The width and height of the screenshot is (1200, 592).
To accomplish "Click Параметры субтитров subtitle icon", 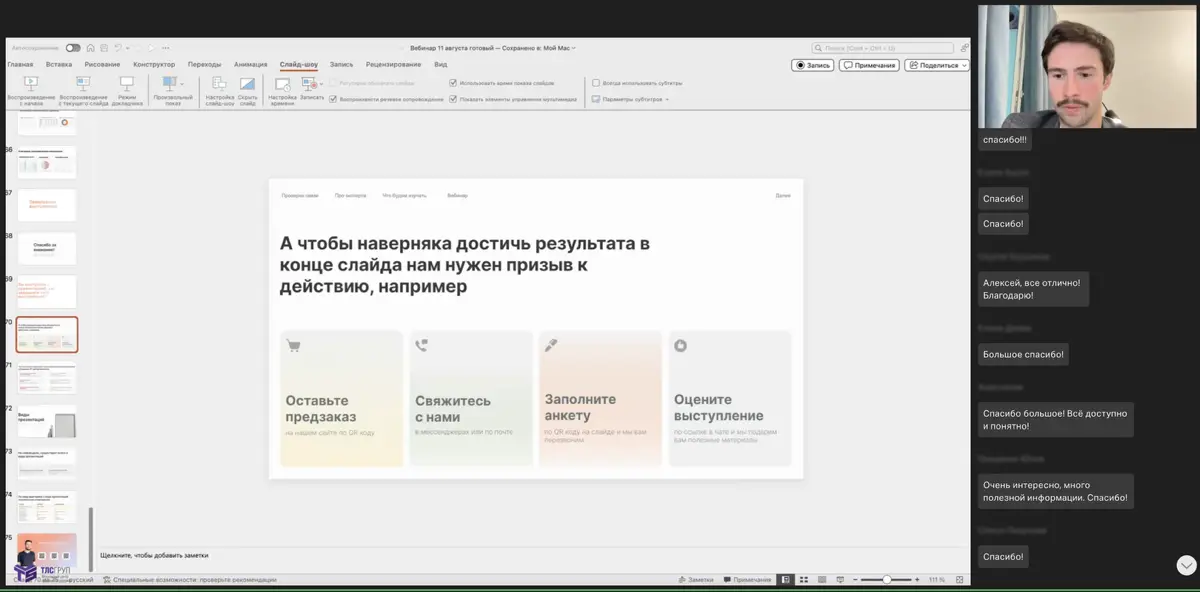I will click(596, 99).
